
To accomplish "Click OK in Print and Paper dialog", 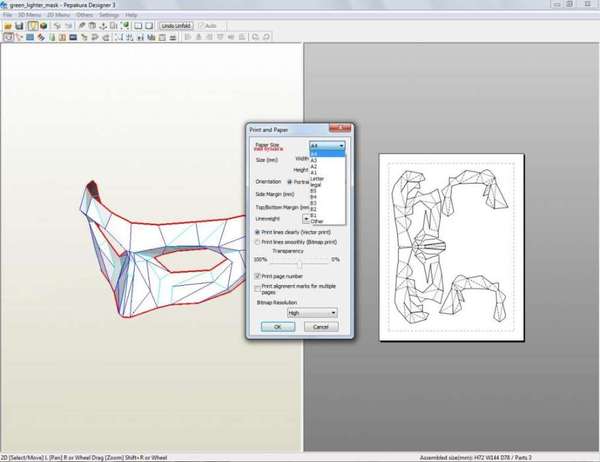I will (278, 327).
